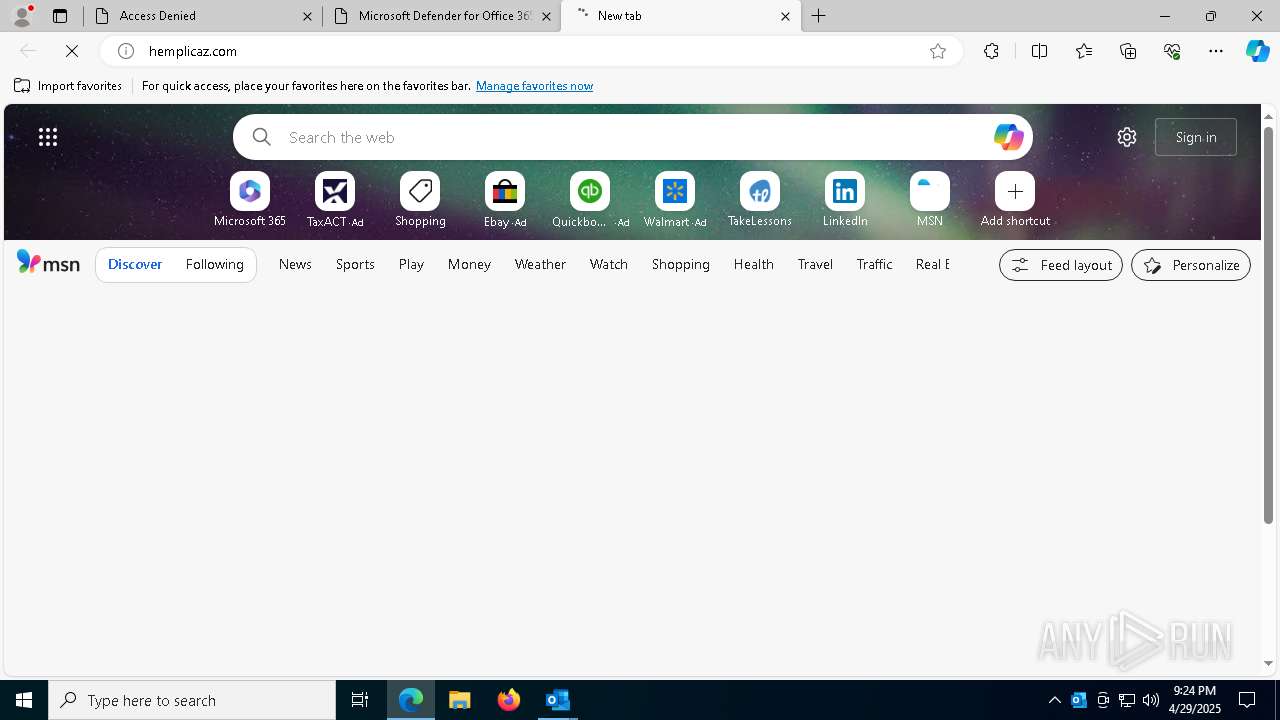Image resolution: width=1280 pixels, height=720 pixels.
Task: Add this page to favorites star
Action: point(937,51)
